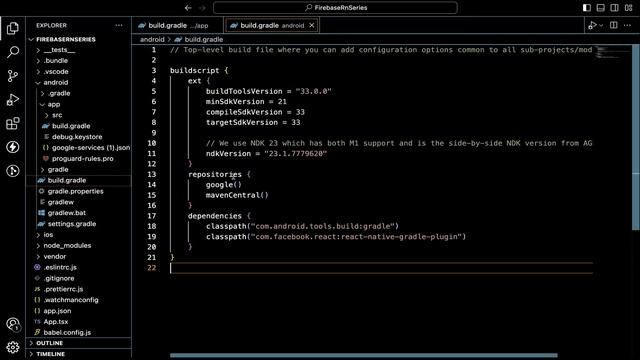Open settings.gradle file
This screenshot has height=360, width=640.
click(x=78, y=224)
